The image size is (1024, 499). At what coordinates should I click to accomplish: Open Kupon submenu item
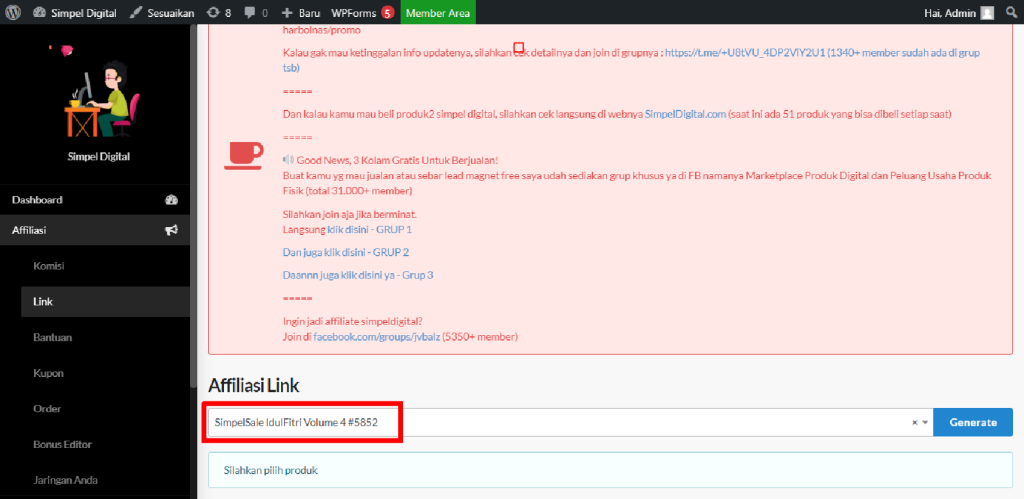point(48,373)
